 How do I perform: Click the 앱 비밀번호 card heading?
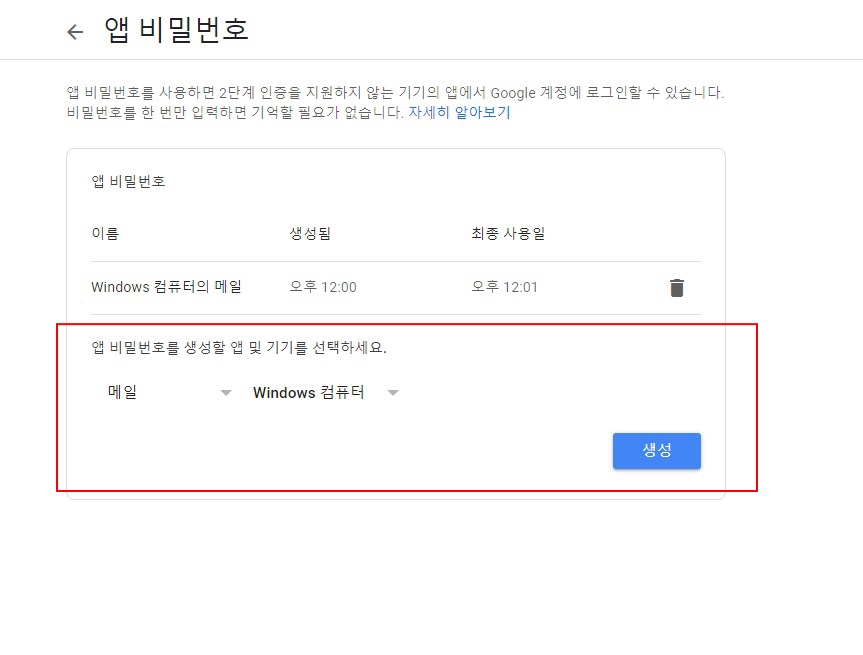click(x=128, y=181)
